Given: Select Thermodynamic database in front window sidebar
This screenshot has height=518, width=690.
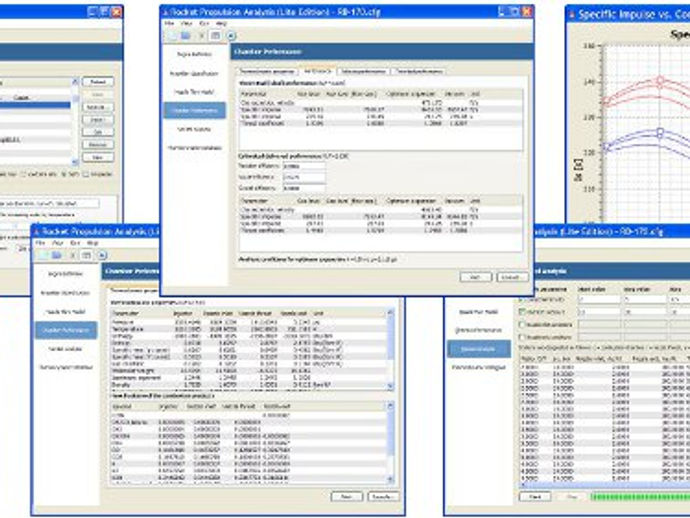Looking at the screenshot, I should pyautogui.click(x=195, y=148).
